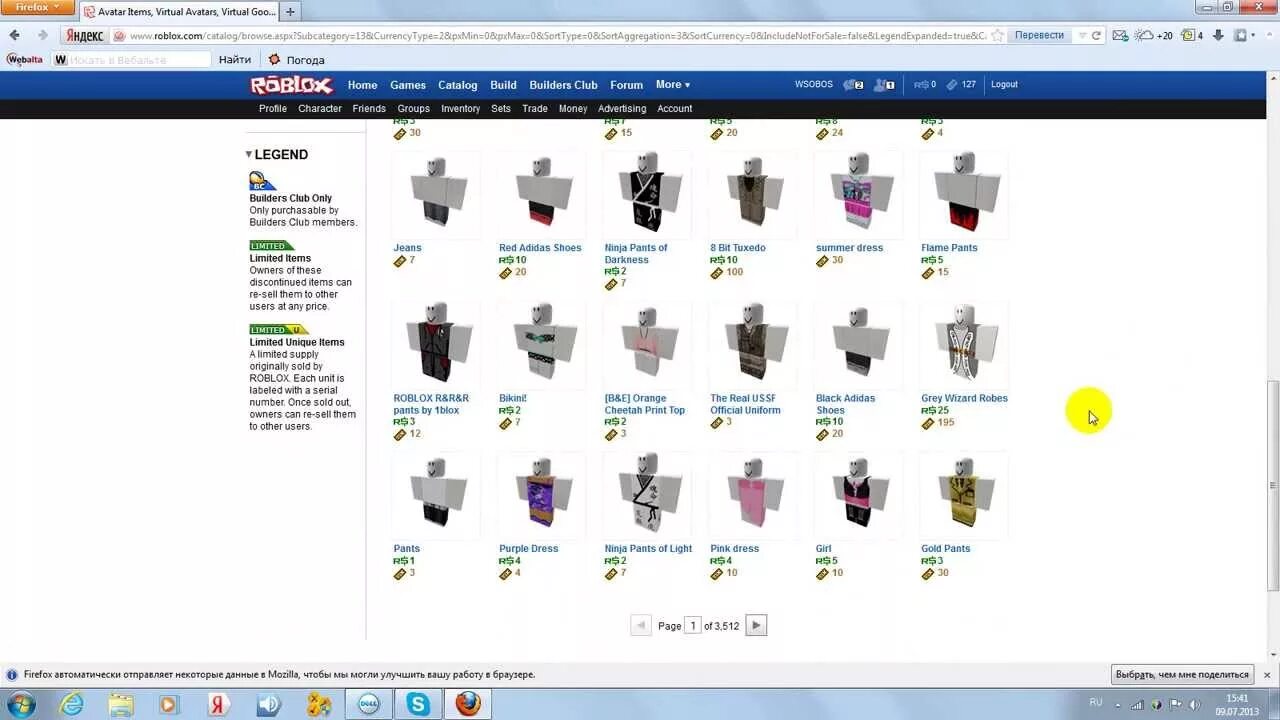The width and height of the screenshot is (1280, 720).
Task: Open the Home menu item
Action: 362,85
